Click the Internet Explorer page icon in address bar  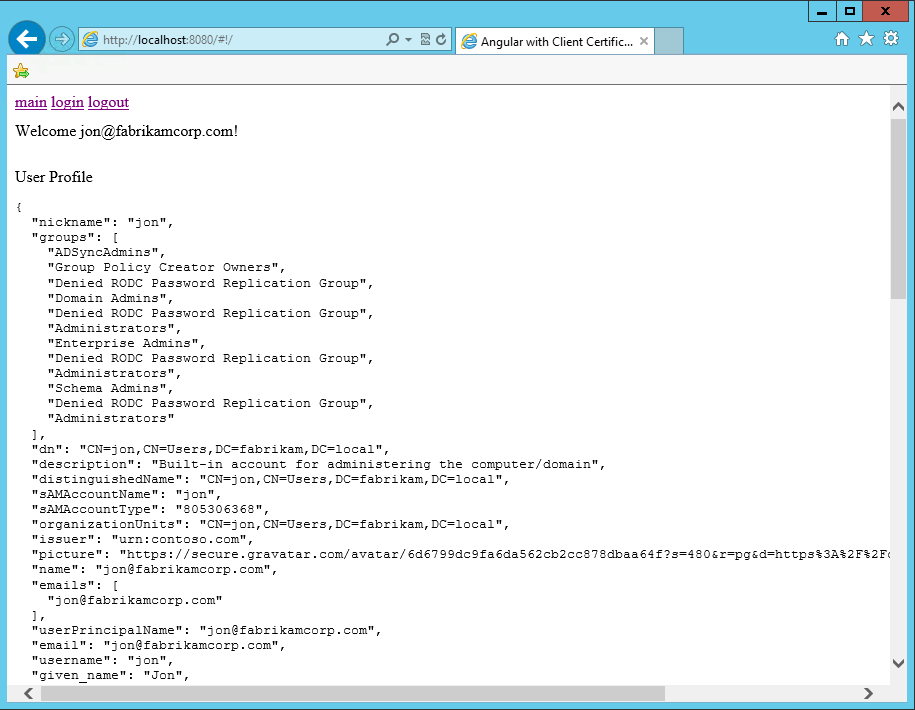(x=88, y=40)
